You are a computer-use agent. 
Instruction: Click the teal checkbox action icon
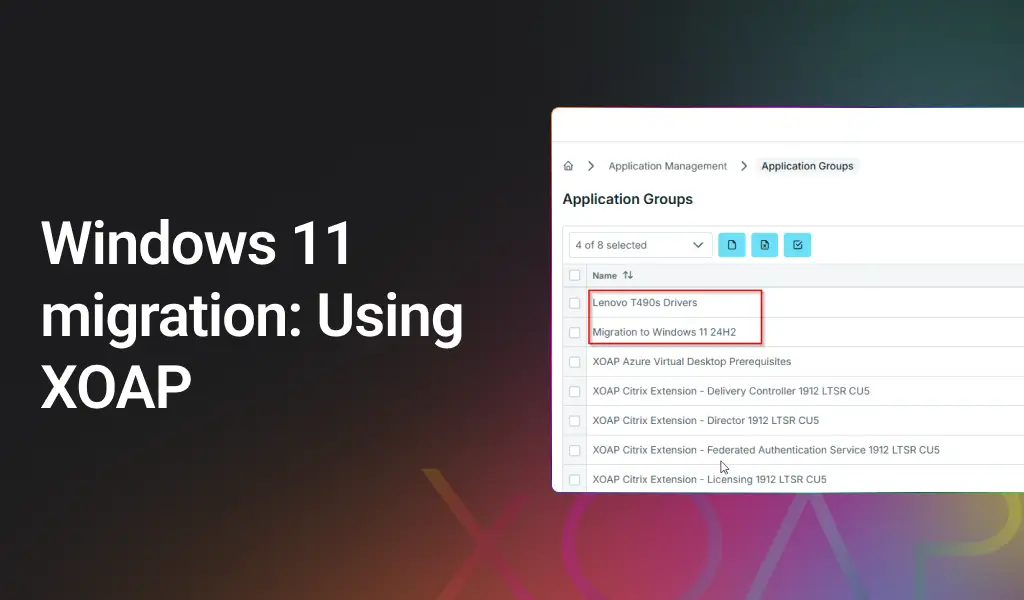click(797, 244)
